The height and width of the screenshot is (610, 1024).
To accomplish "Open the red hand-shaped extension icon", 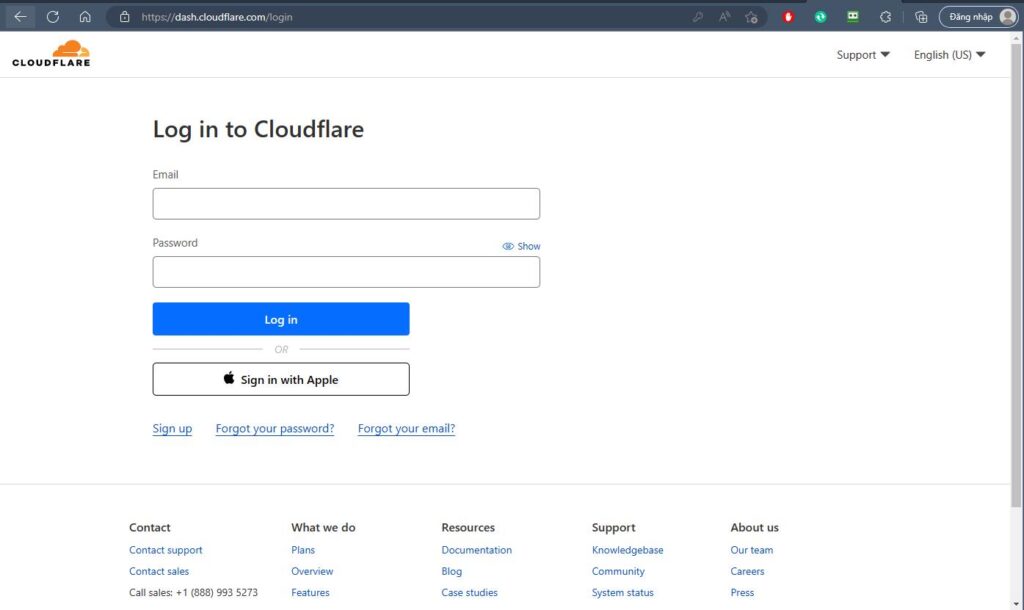I will (788, 16).
